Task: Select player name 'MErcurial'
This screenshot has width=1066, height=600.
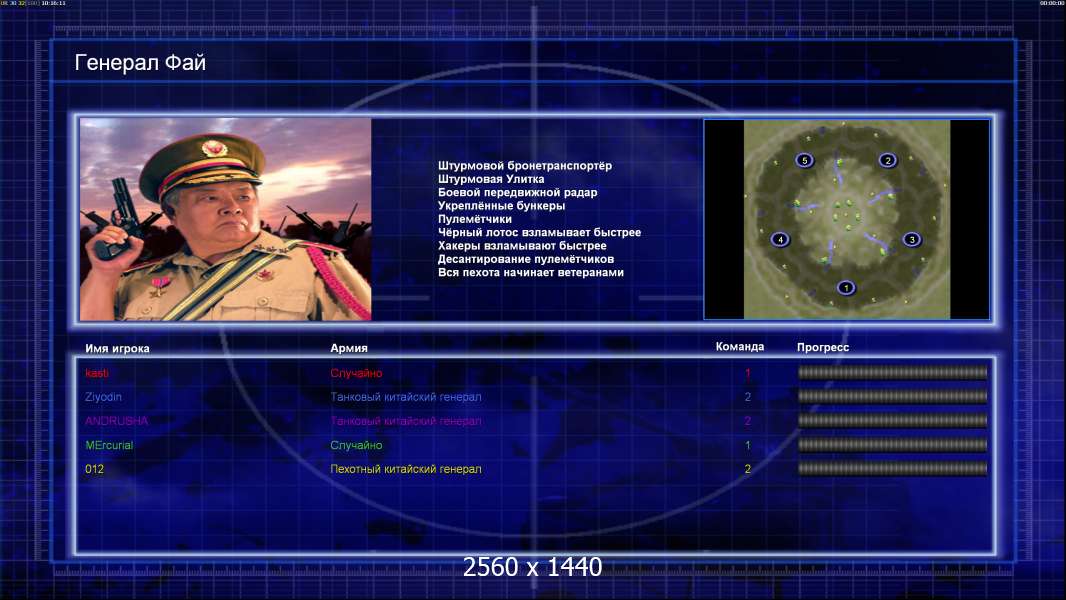Action: click(109, 445)
